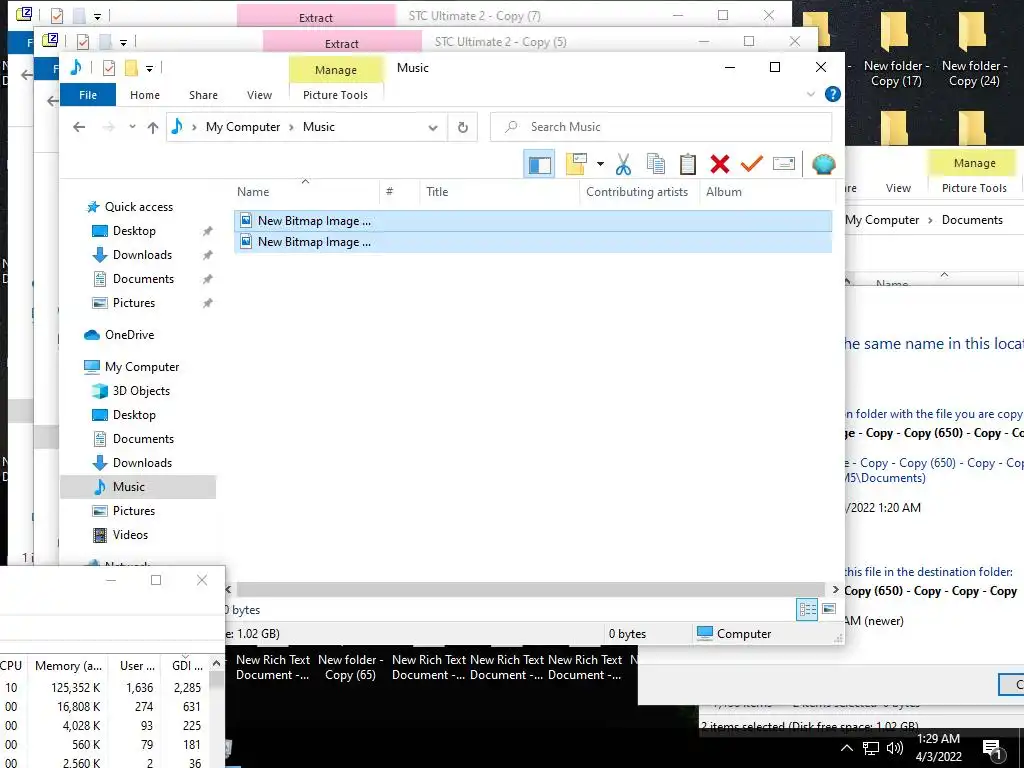Go up one folder level
The height and width of the screenshot is (768, 1024).
(153, 127)
